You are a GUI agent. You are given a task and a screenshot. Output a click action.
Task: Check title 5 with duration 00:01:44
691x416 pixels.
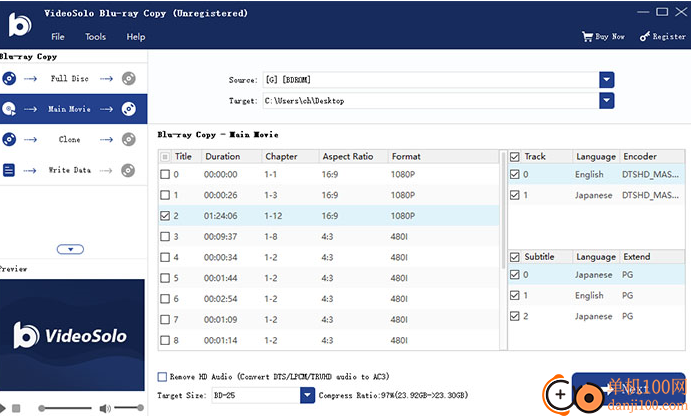coord(165,278)
